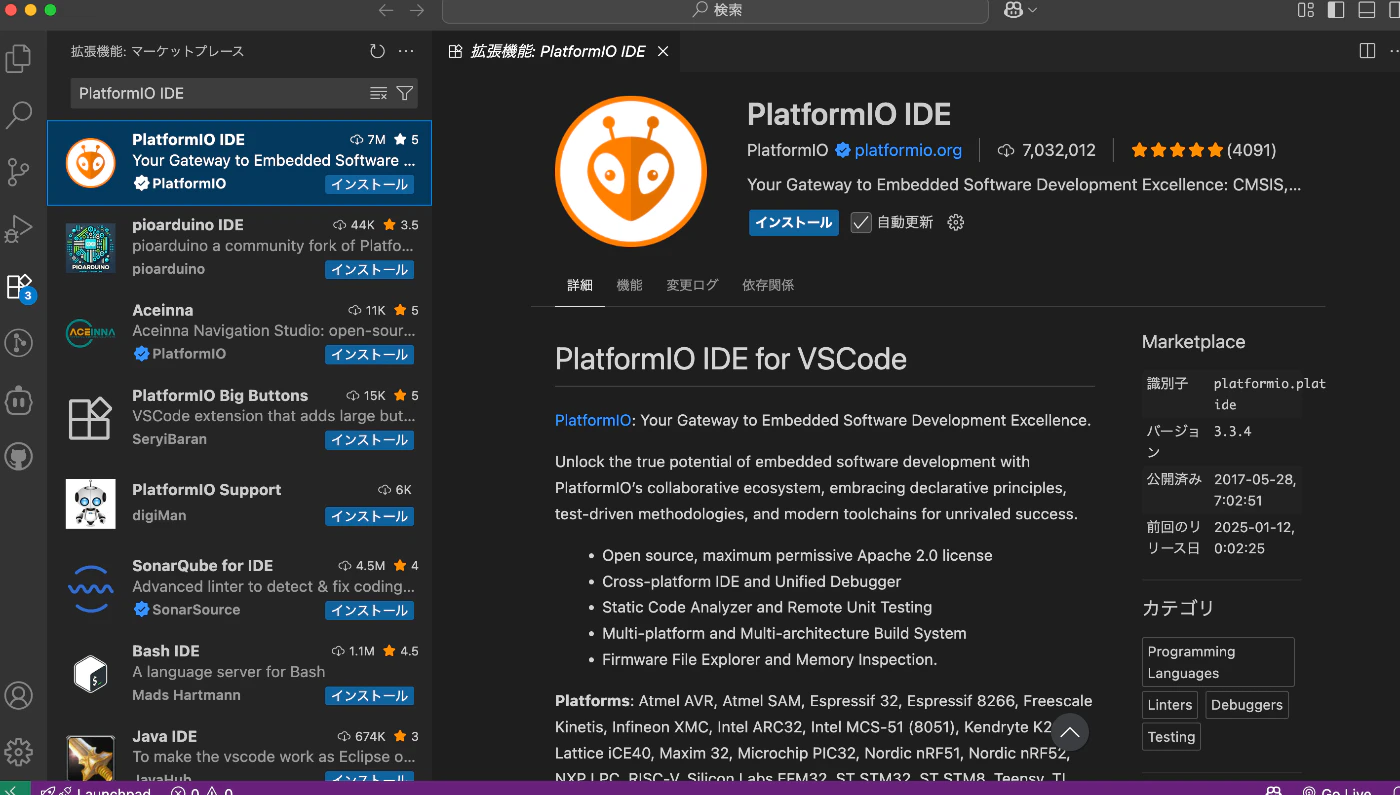1400x795 pixels.
Task: Open the customize layout icon
Action: tap(1306, 10)
